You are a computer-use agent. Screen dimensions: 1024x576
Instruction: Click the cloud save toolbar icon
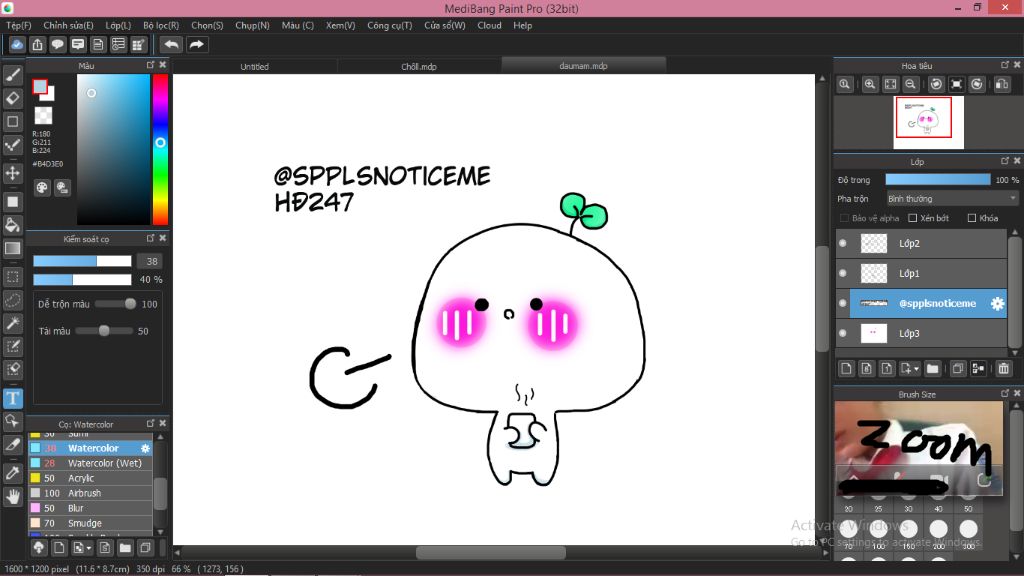point(17,44)
